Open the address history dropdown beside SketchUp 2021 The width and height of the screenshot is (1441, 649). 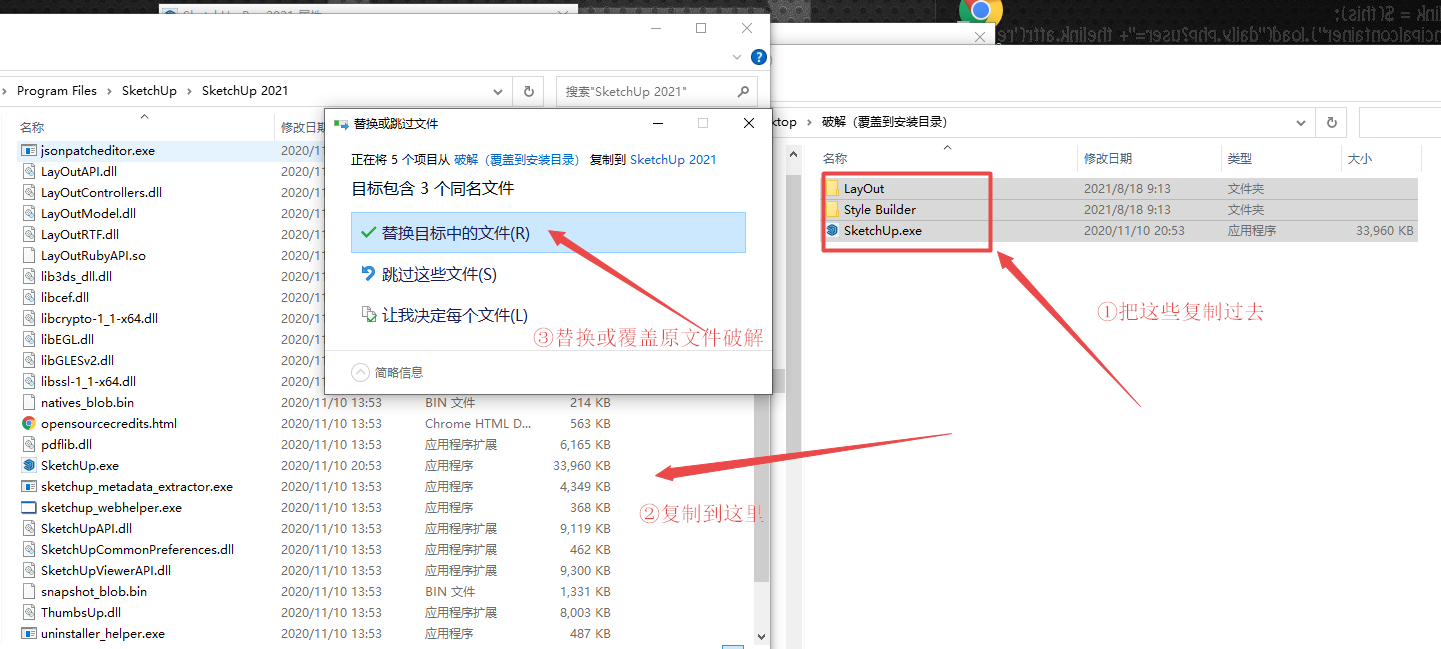pos(500,91)
